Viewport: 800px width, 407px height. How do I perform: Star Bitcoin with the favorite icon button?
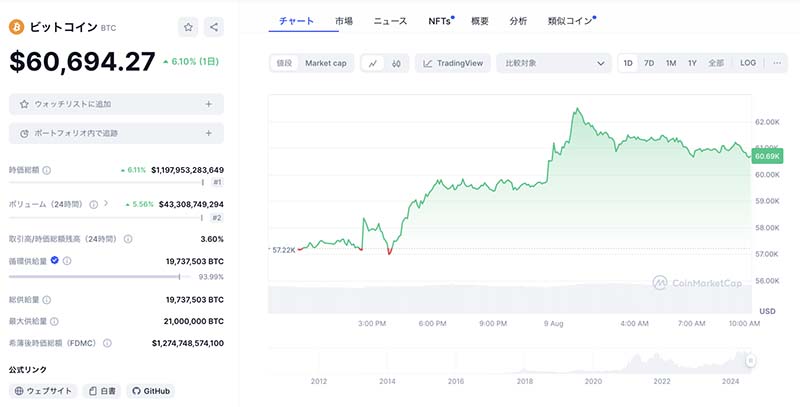(x=188, y=27)
